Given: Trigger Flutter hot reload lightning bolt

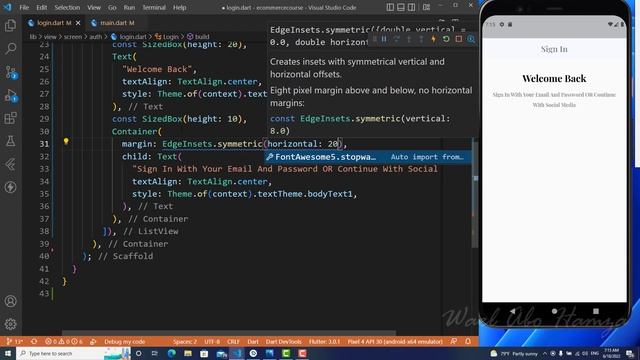Looking at the screenshot, I should (433, 39).
